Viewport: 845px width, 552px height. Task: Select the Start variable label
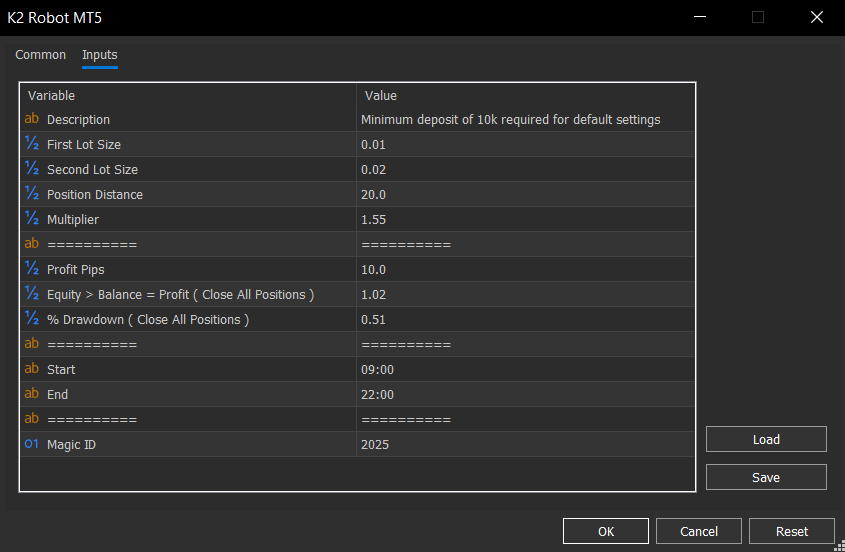61,369
